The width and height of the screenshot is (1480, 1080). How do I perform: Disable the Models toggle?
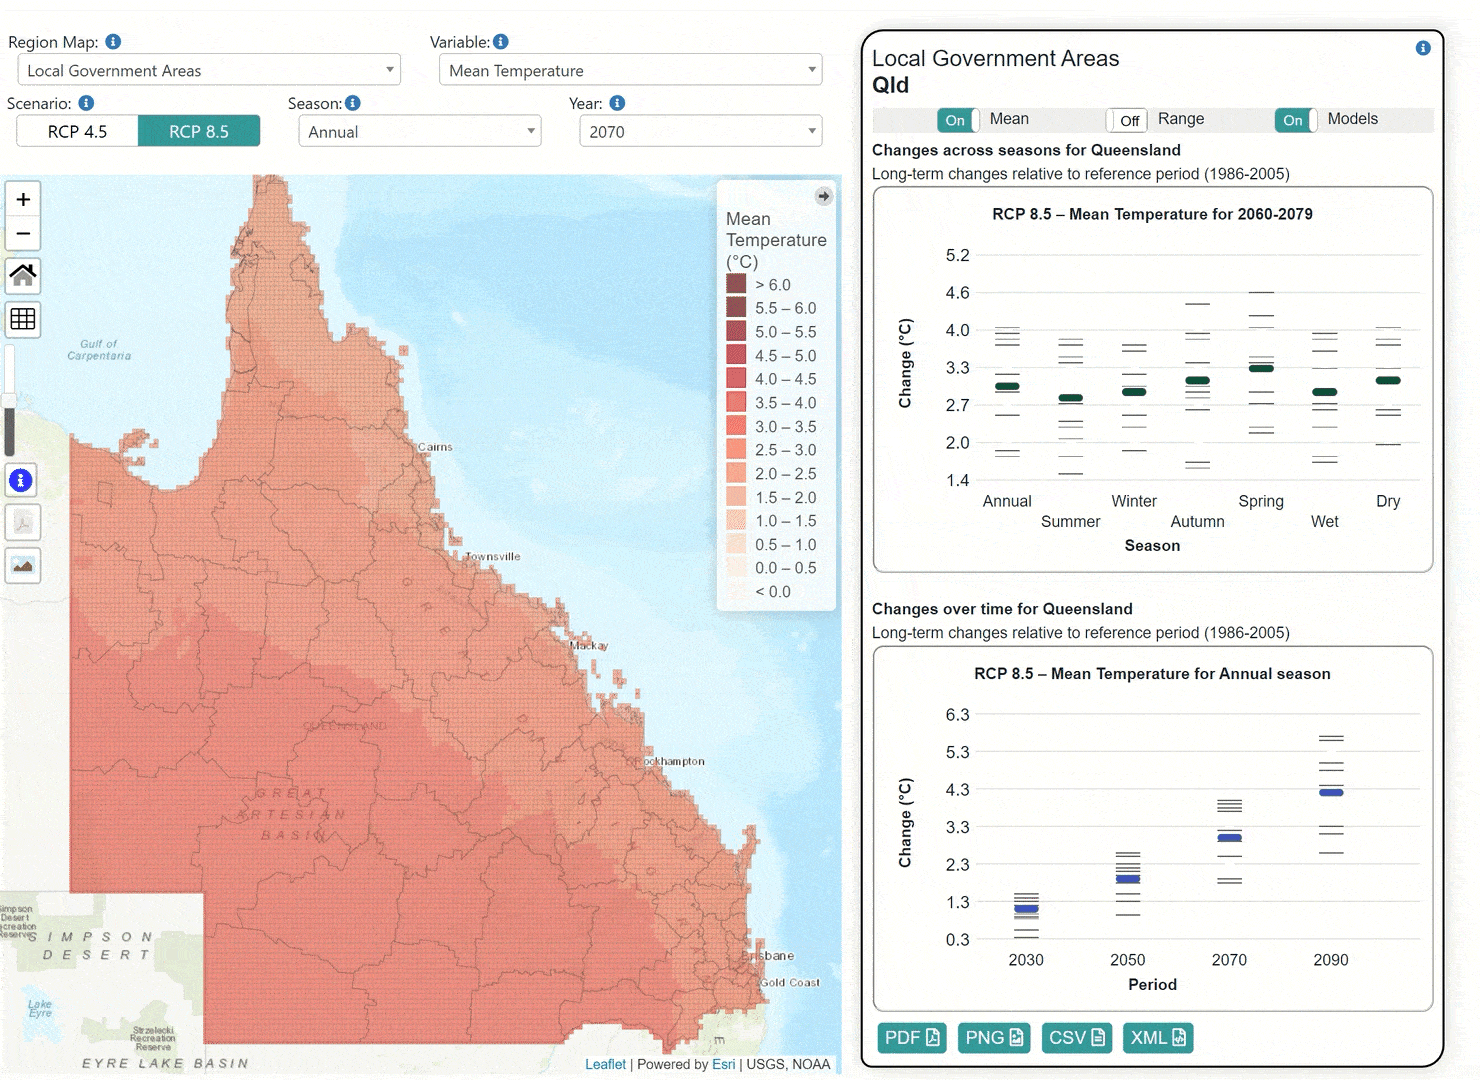(1294, 120)
